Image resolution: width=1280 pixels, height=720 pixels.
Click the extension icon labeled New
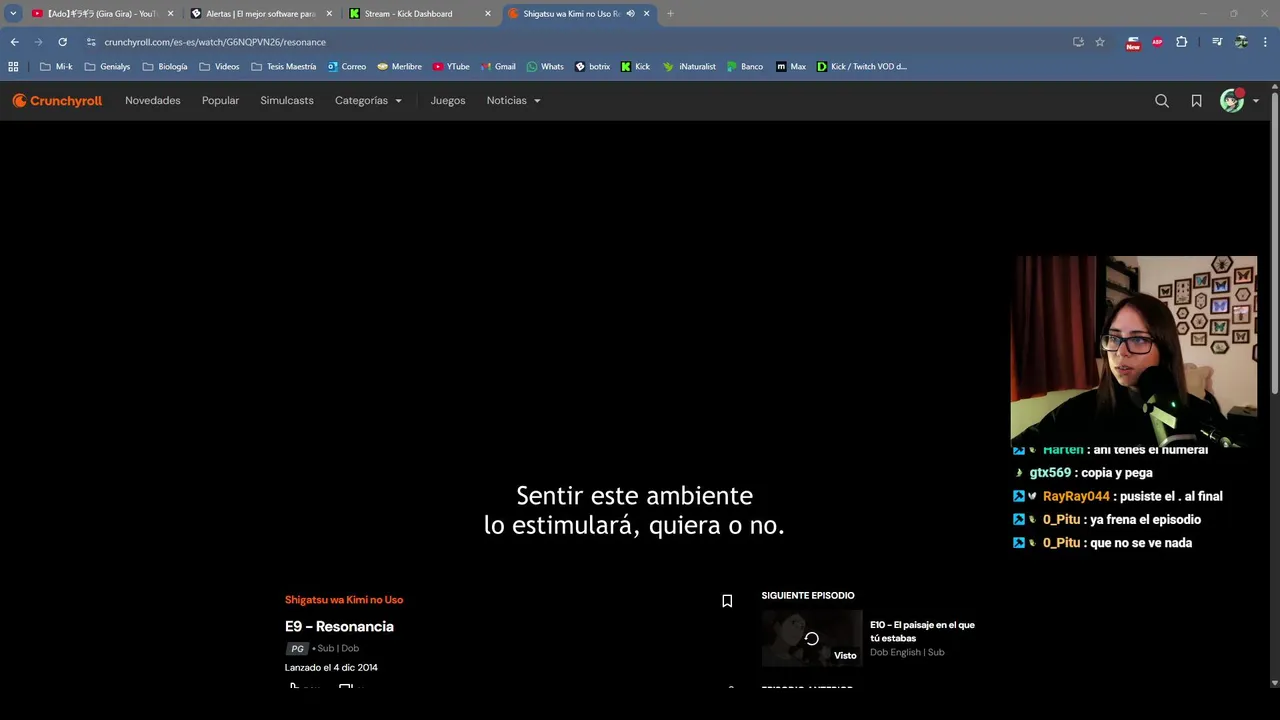pyautogui.click(x=1133, y=43)
